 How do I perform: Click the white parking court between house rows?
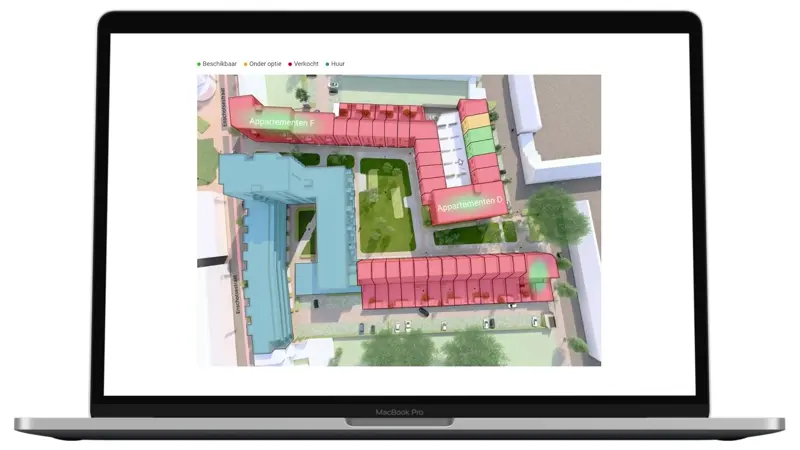451,149
